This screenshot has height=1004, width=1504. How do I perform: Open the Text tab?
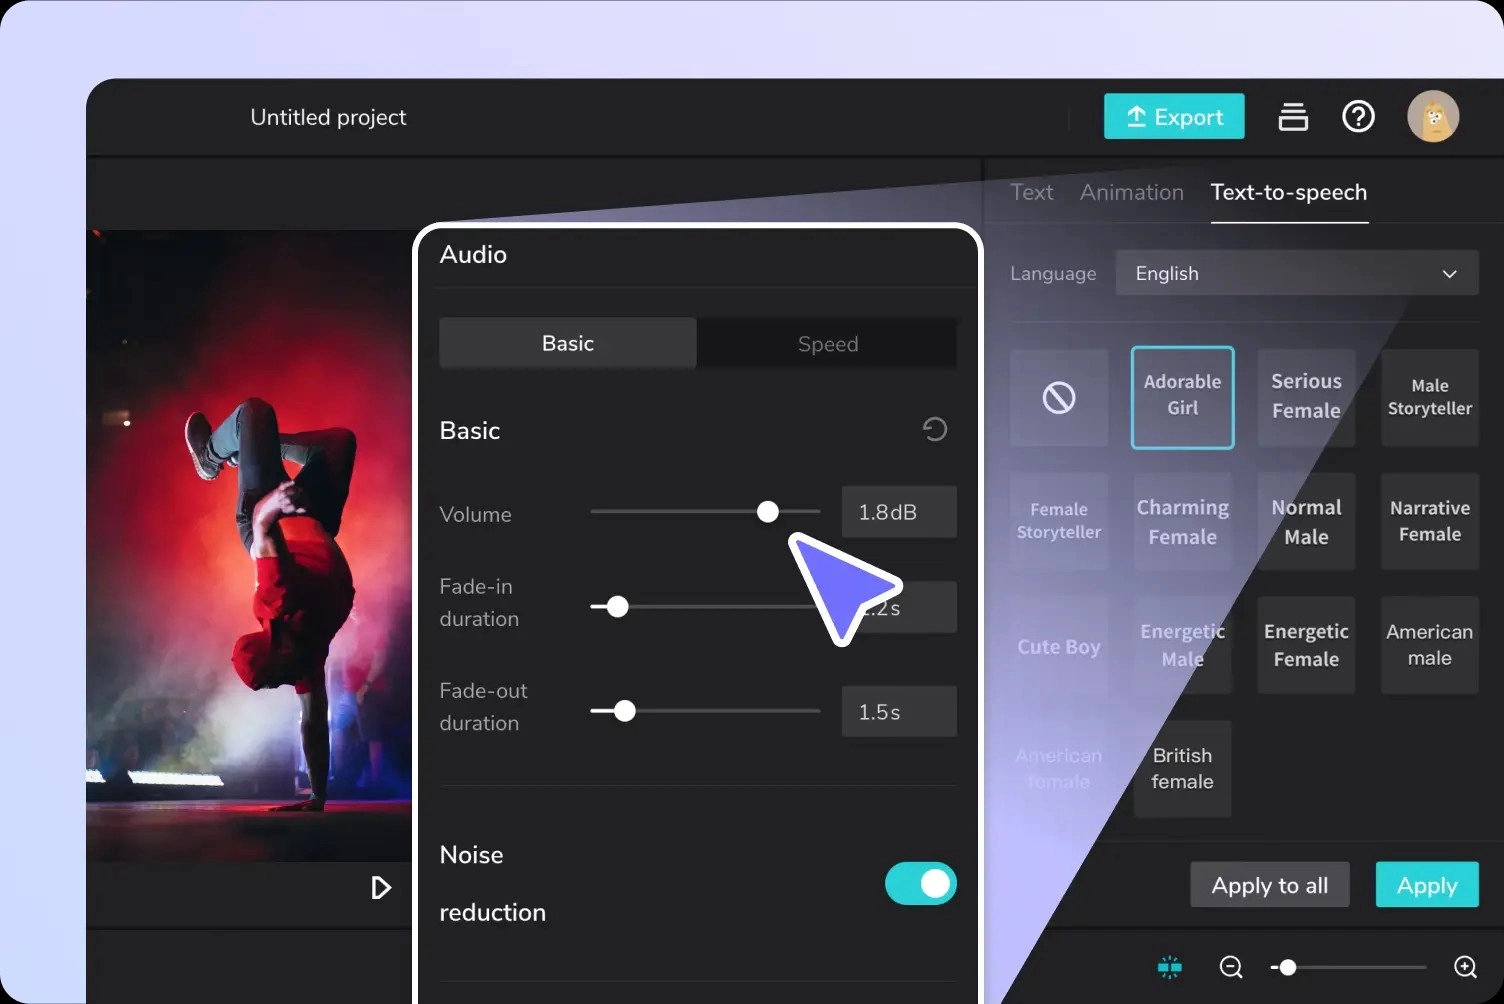tap(1031, 192)
